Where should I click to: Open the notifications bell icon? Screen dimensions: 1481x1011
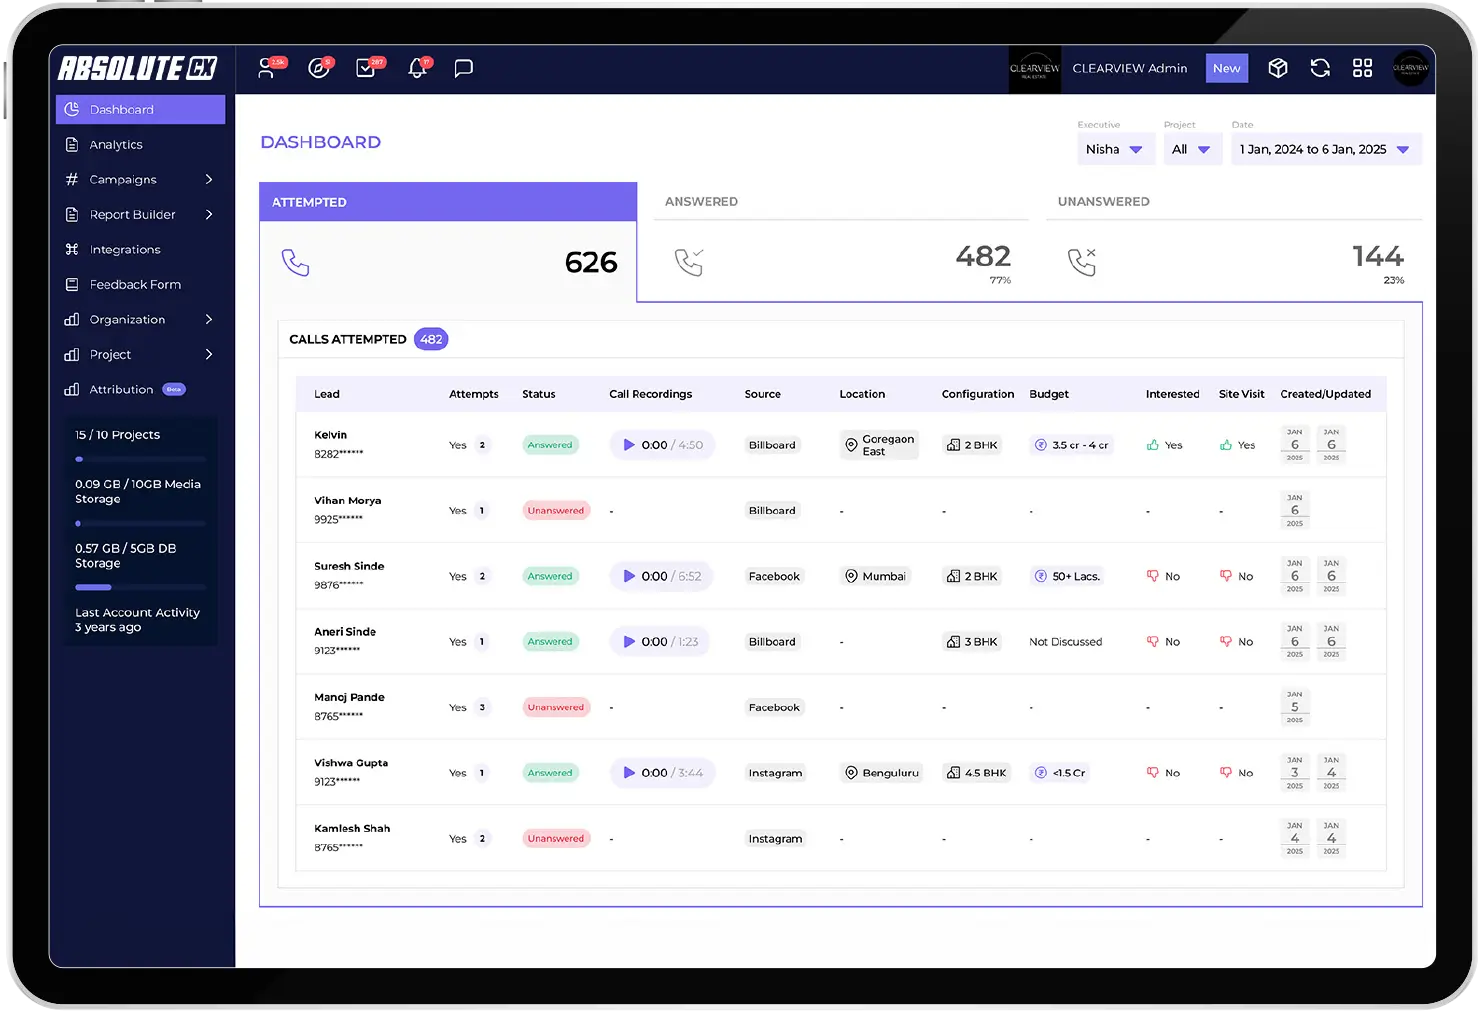(417, 69)
